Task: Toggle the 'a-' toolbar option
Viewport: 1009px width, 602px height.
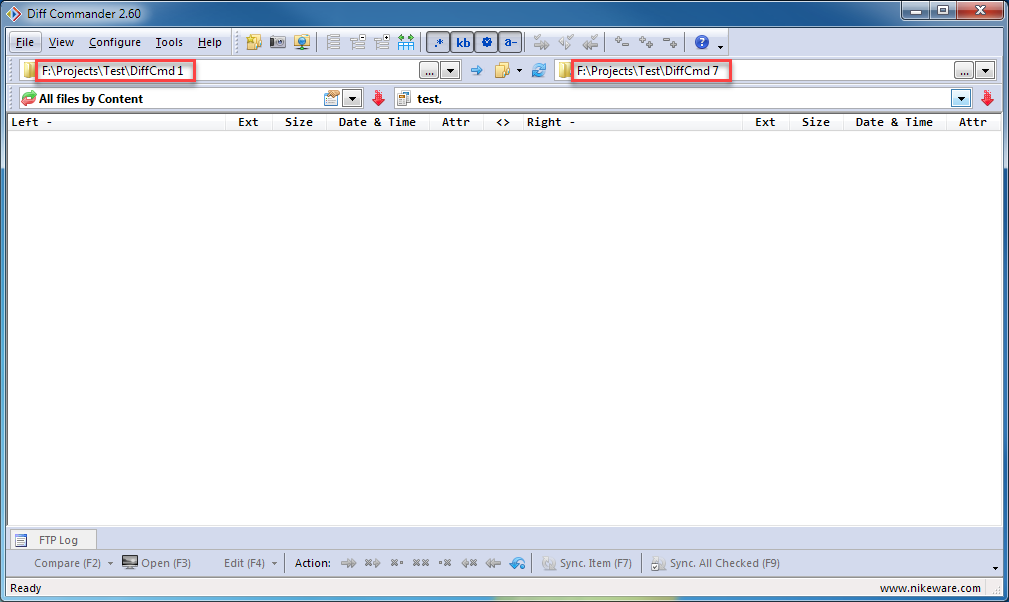Action: [x=510, y=42]
